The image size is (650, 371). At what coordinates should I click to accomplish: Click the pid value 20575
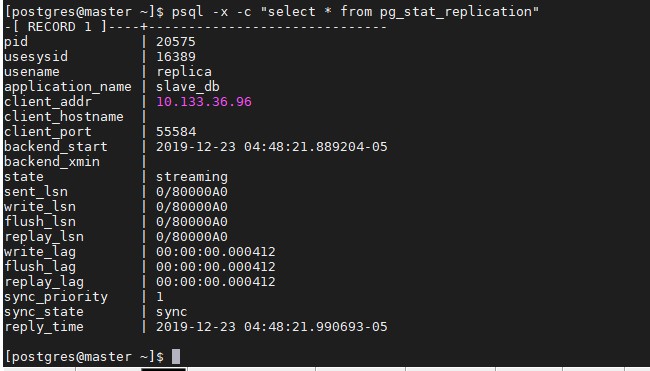pos(176,41)
